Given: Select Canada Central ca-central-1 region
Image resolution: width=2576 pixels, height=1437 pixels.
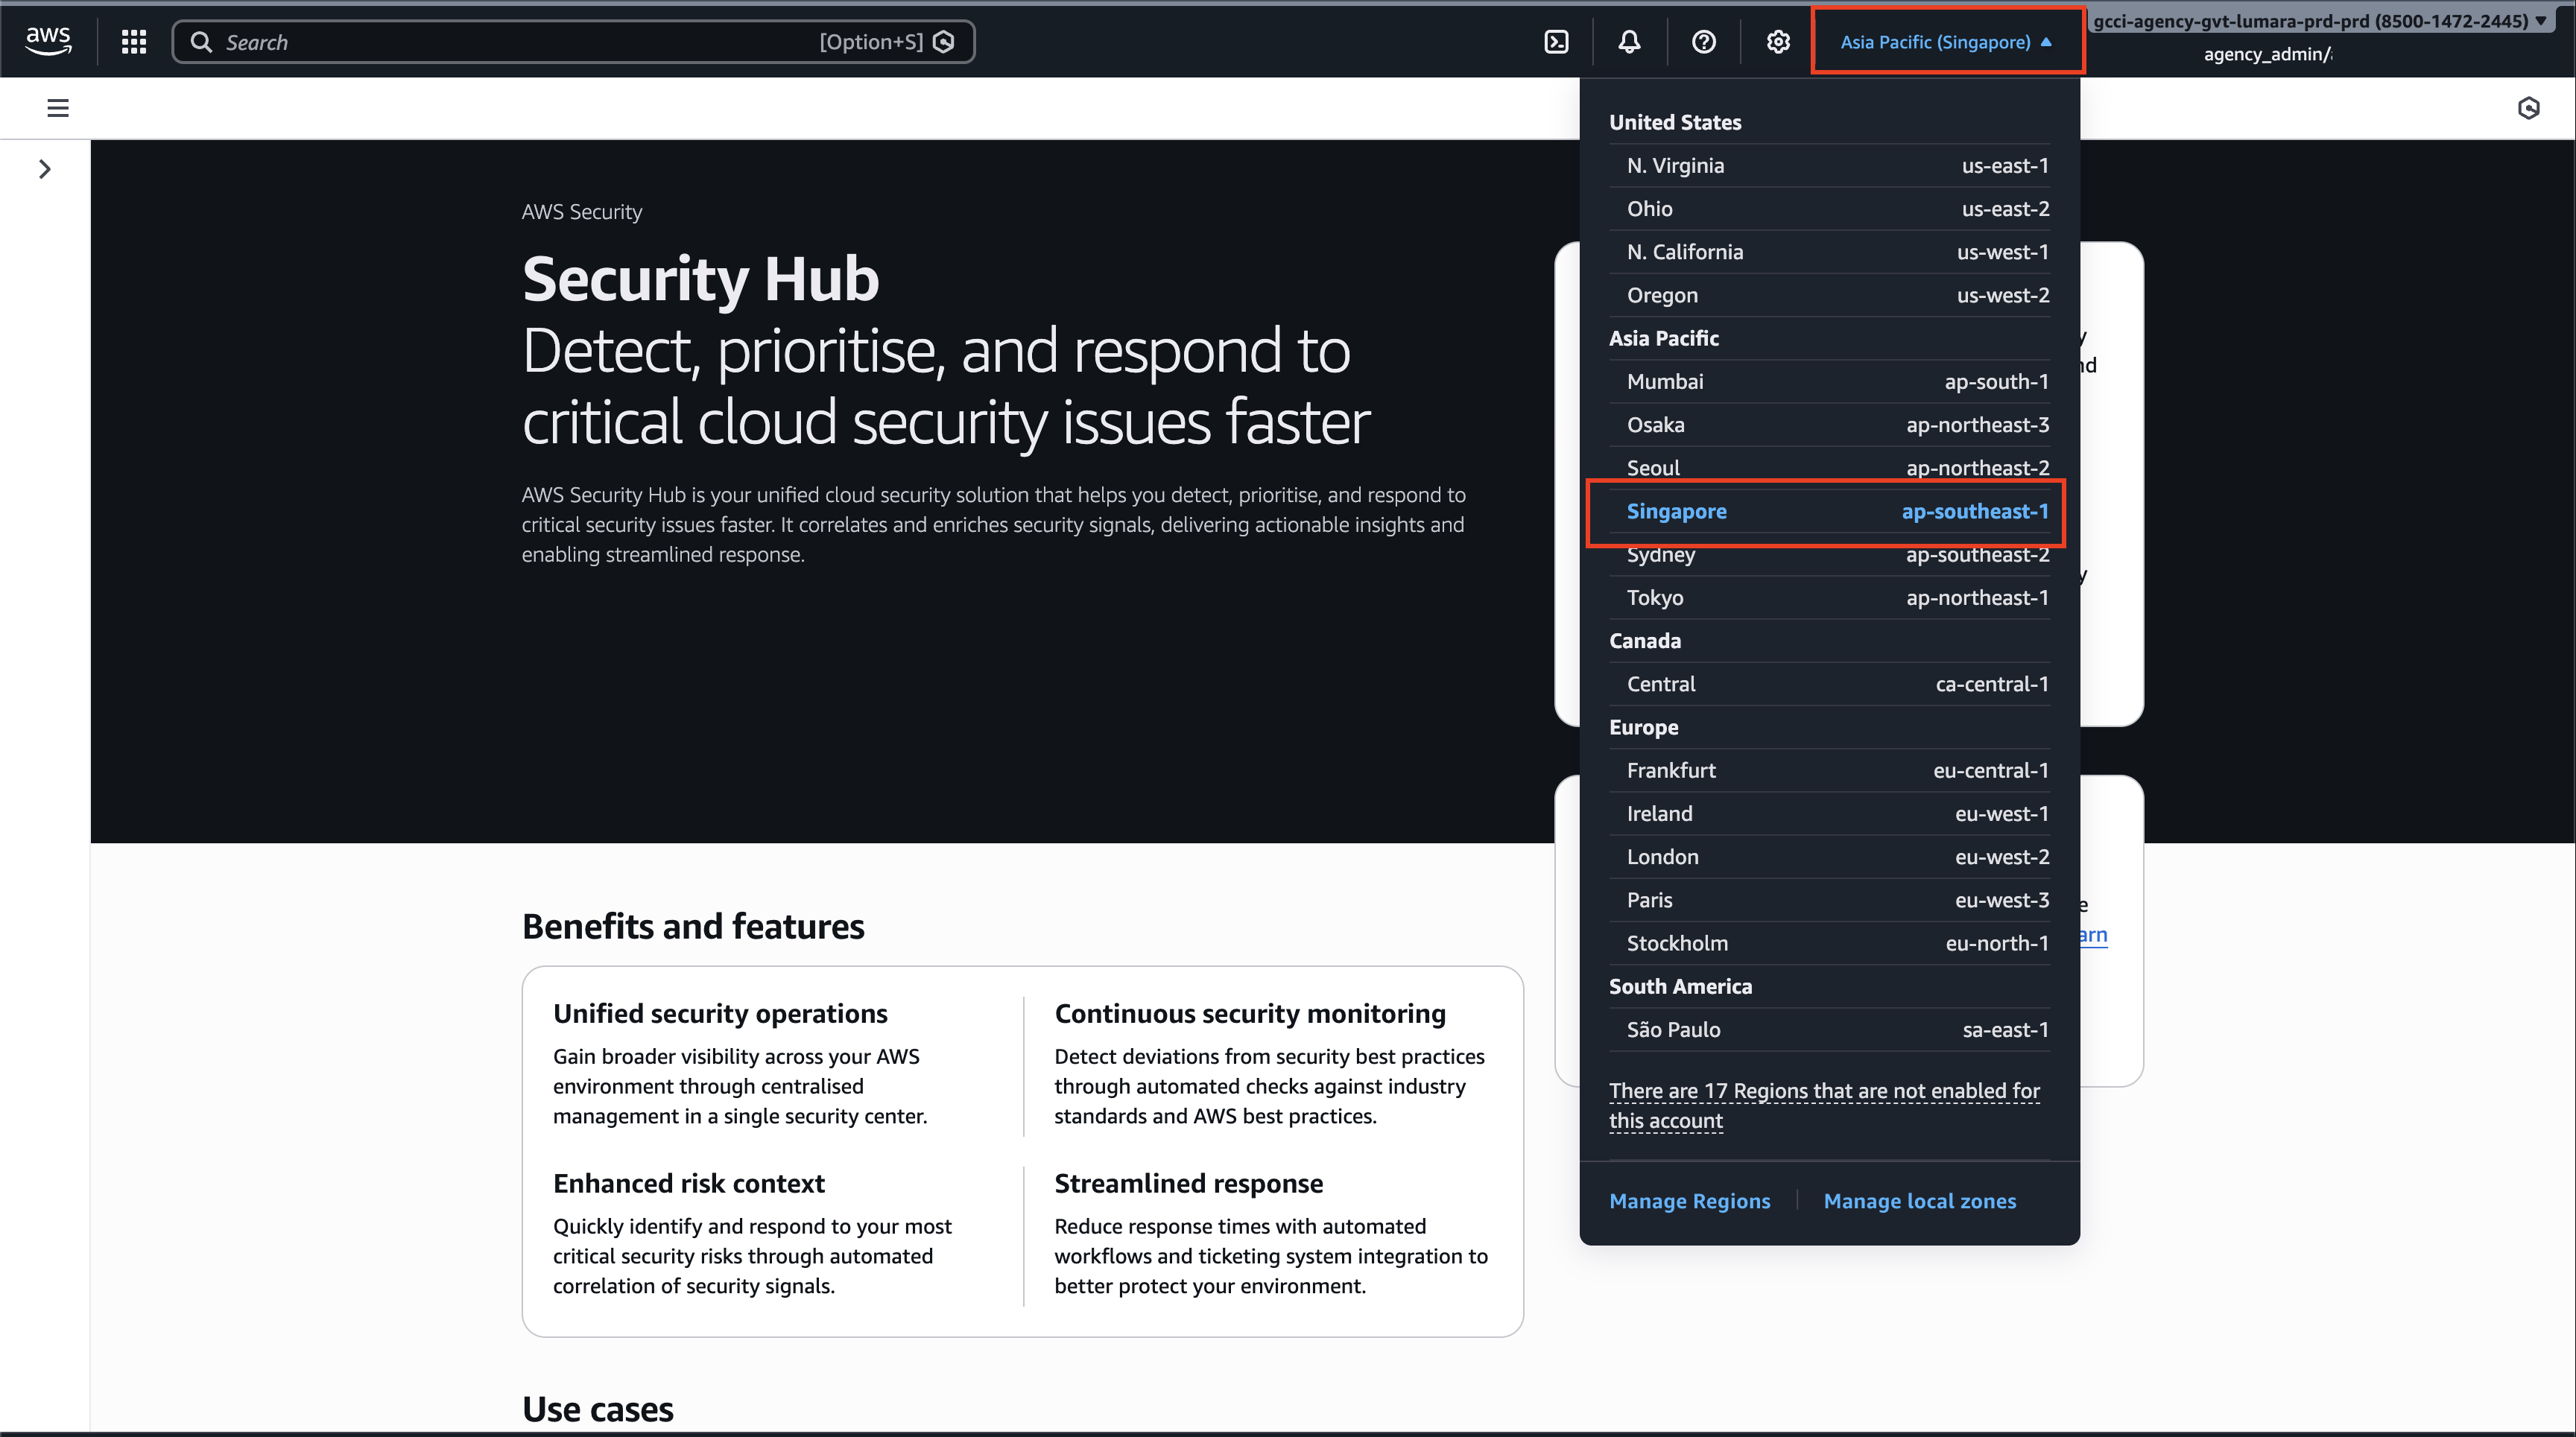Looking at the screenshot, I should (1829, 684).
